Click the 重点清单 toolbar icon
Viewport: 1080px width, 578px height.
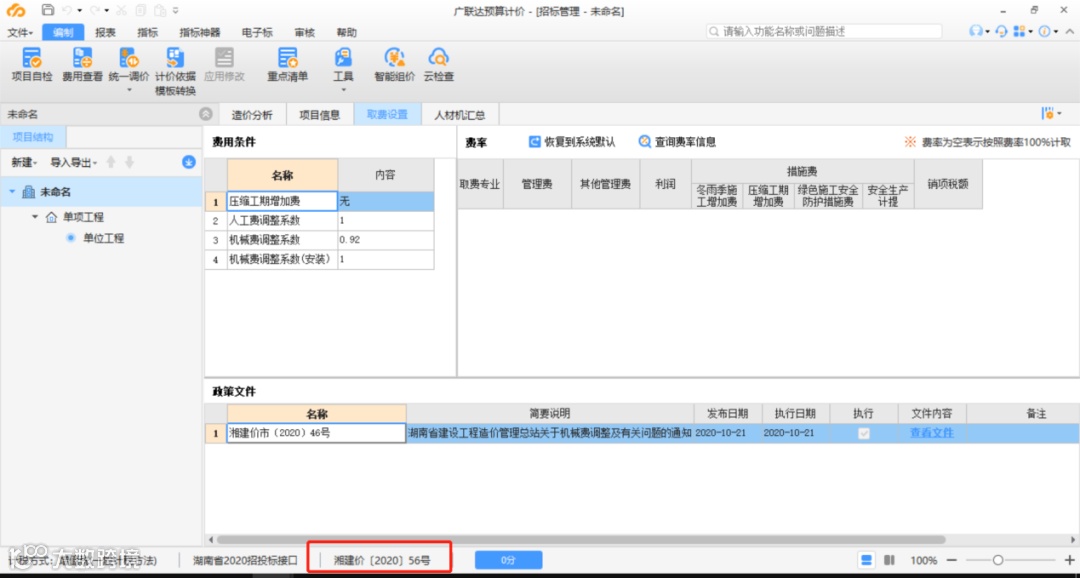(287, 58)
